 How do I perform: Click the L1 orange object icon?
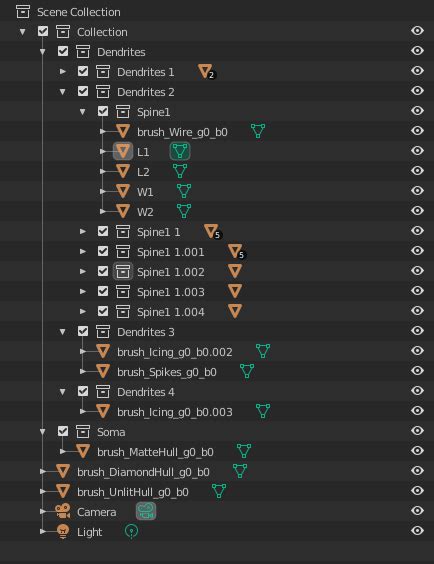(123, 151)
